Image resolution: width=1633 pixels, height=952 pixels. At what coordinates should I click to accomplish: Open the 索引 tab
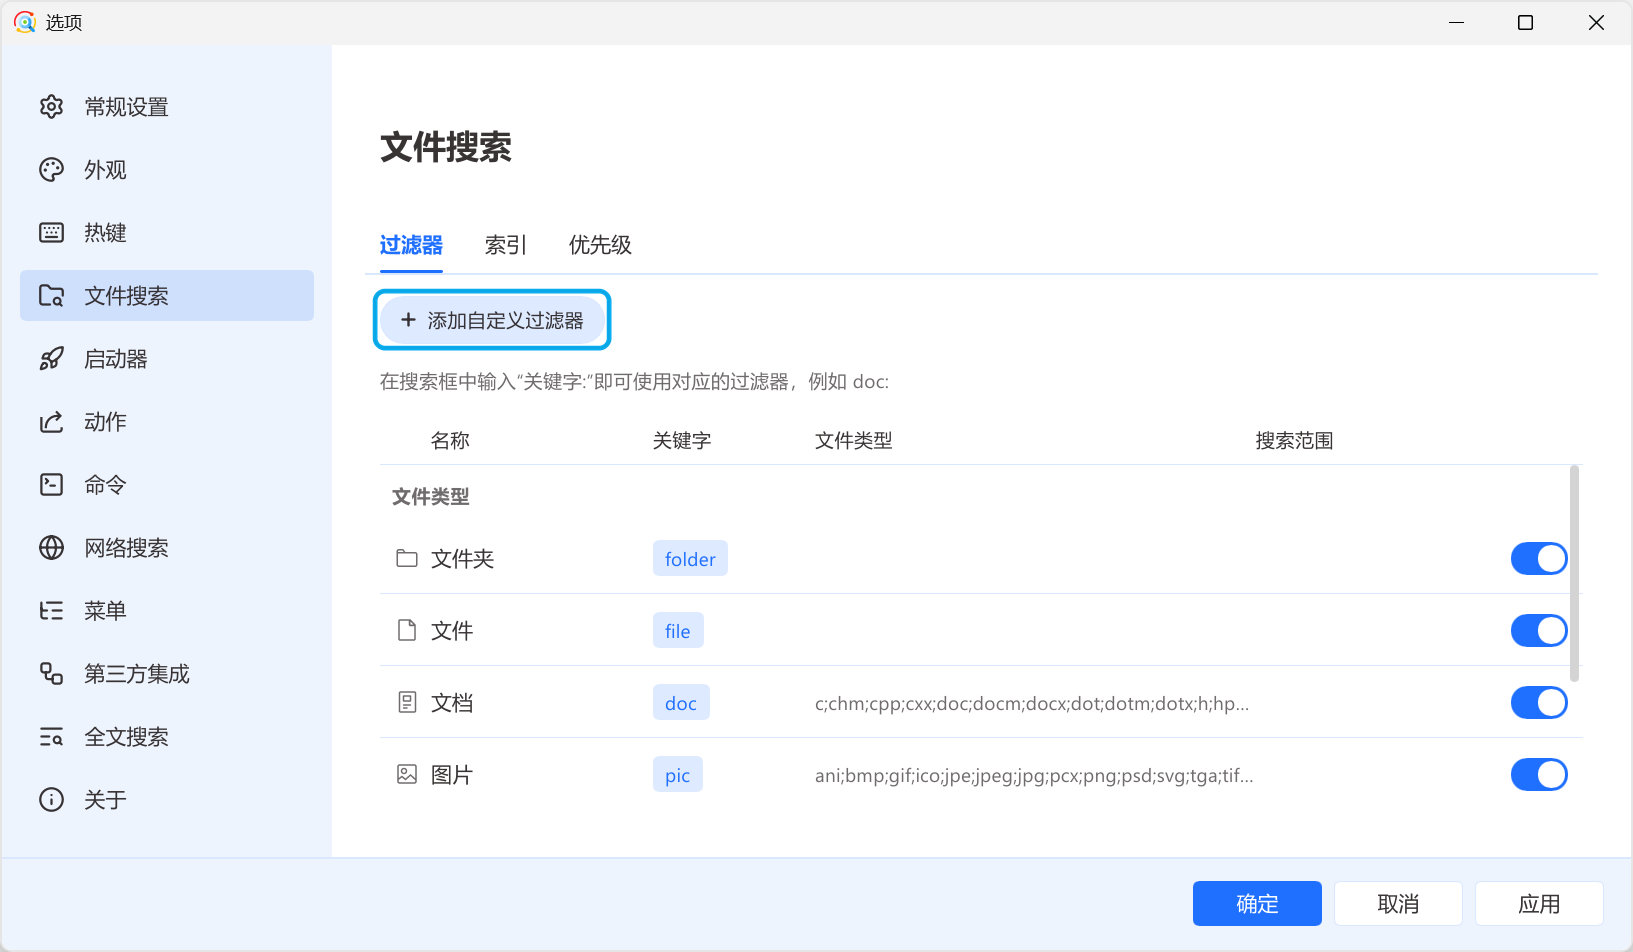(x=506, y=245)
